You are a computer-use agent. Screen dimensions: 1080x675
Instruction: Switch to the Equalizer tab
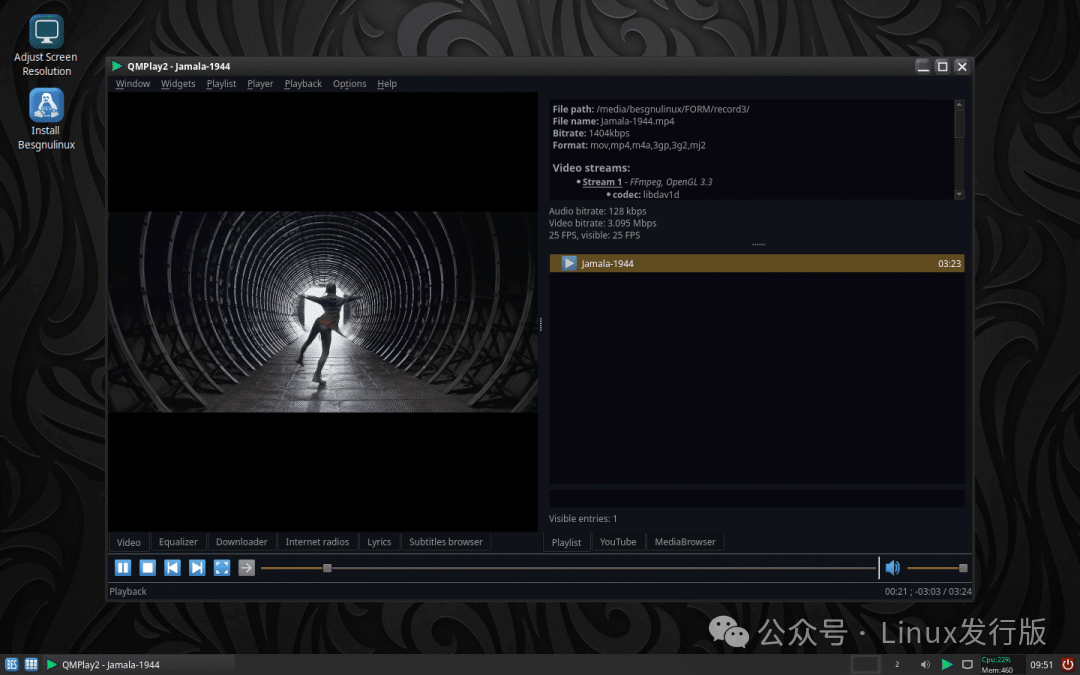(178, 541)
